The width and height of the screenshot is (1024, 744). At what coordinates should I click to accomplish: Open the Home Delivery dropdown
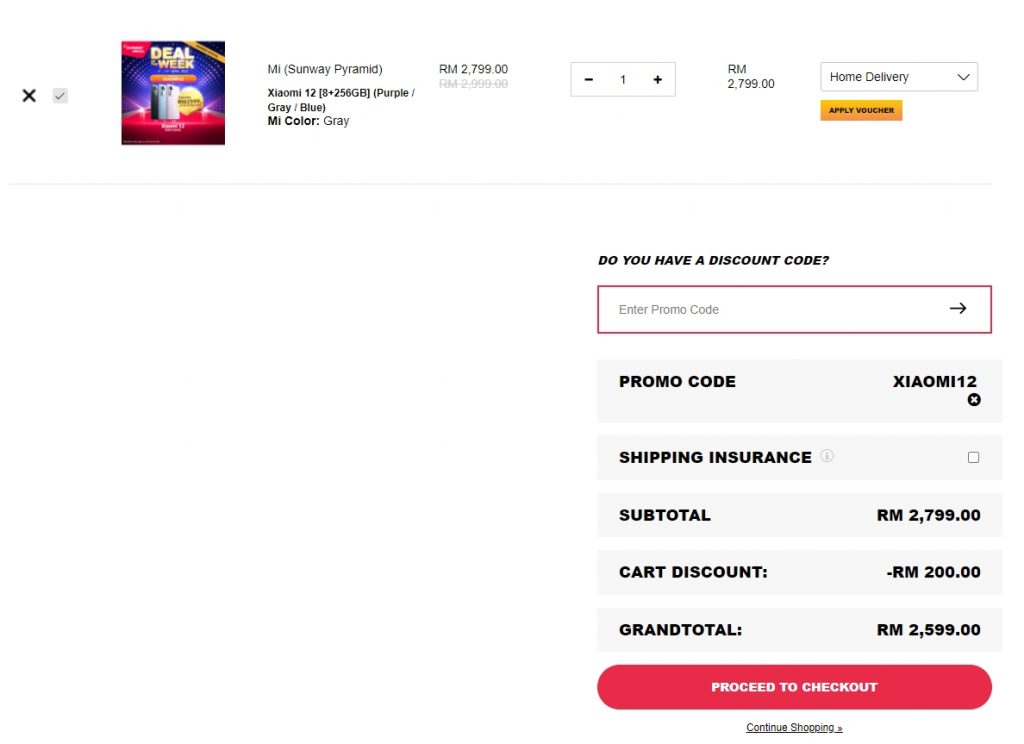click(x=898, y=77)
